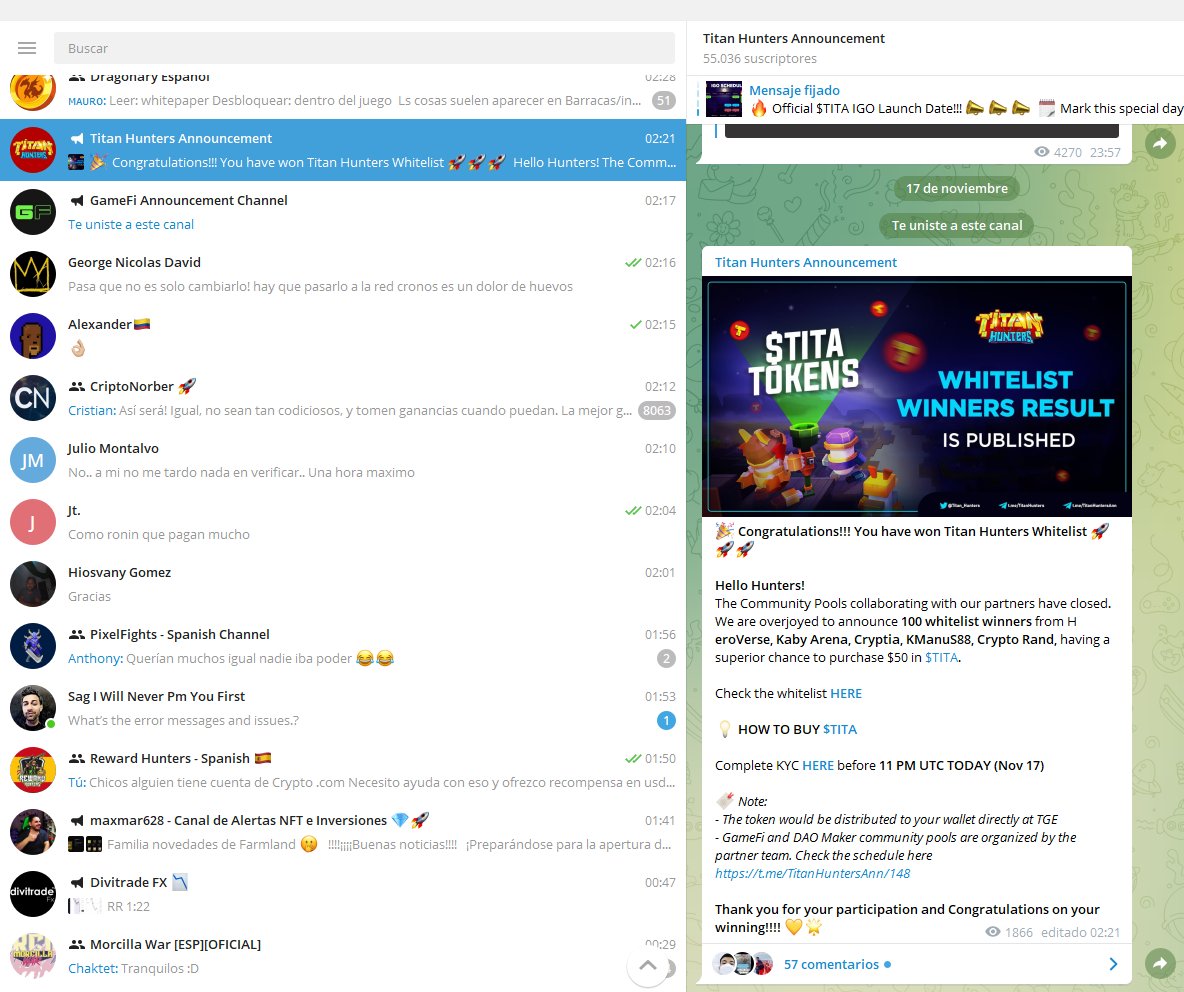Click $TITA link in HOW TO BUY

pyautogui.click(x=840, y=729)
